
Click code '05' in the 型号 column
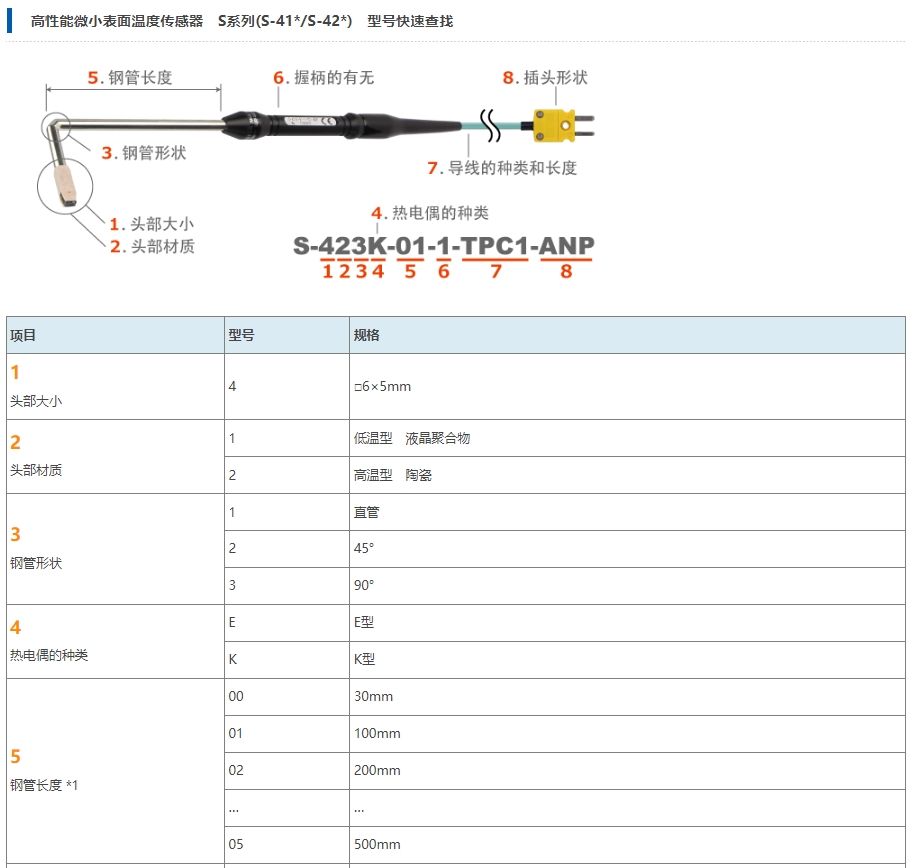[x=287, y=845]
